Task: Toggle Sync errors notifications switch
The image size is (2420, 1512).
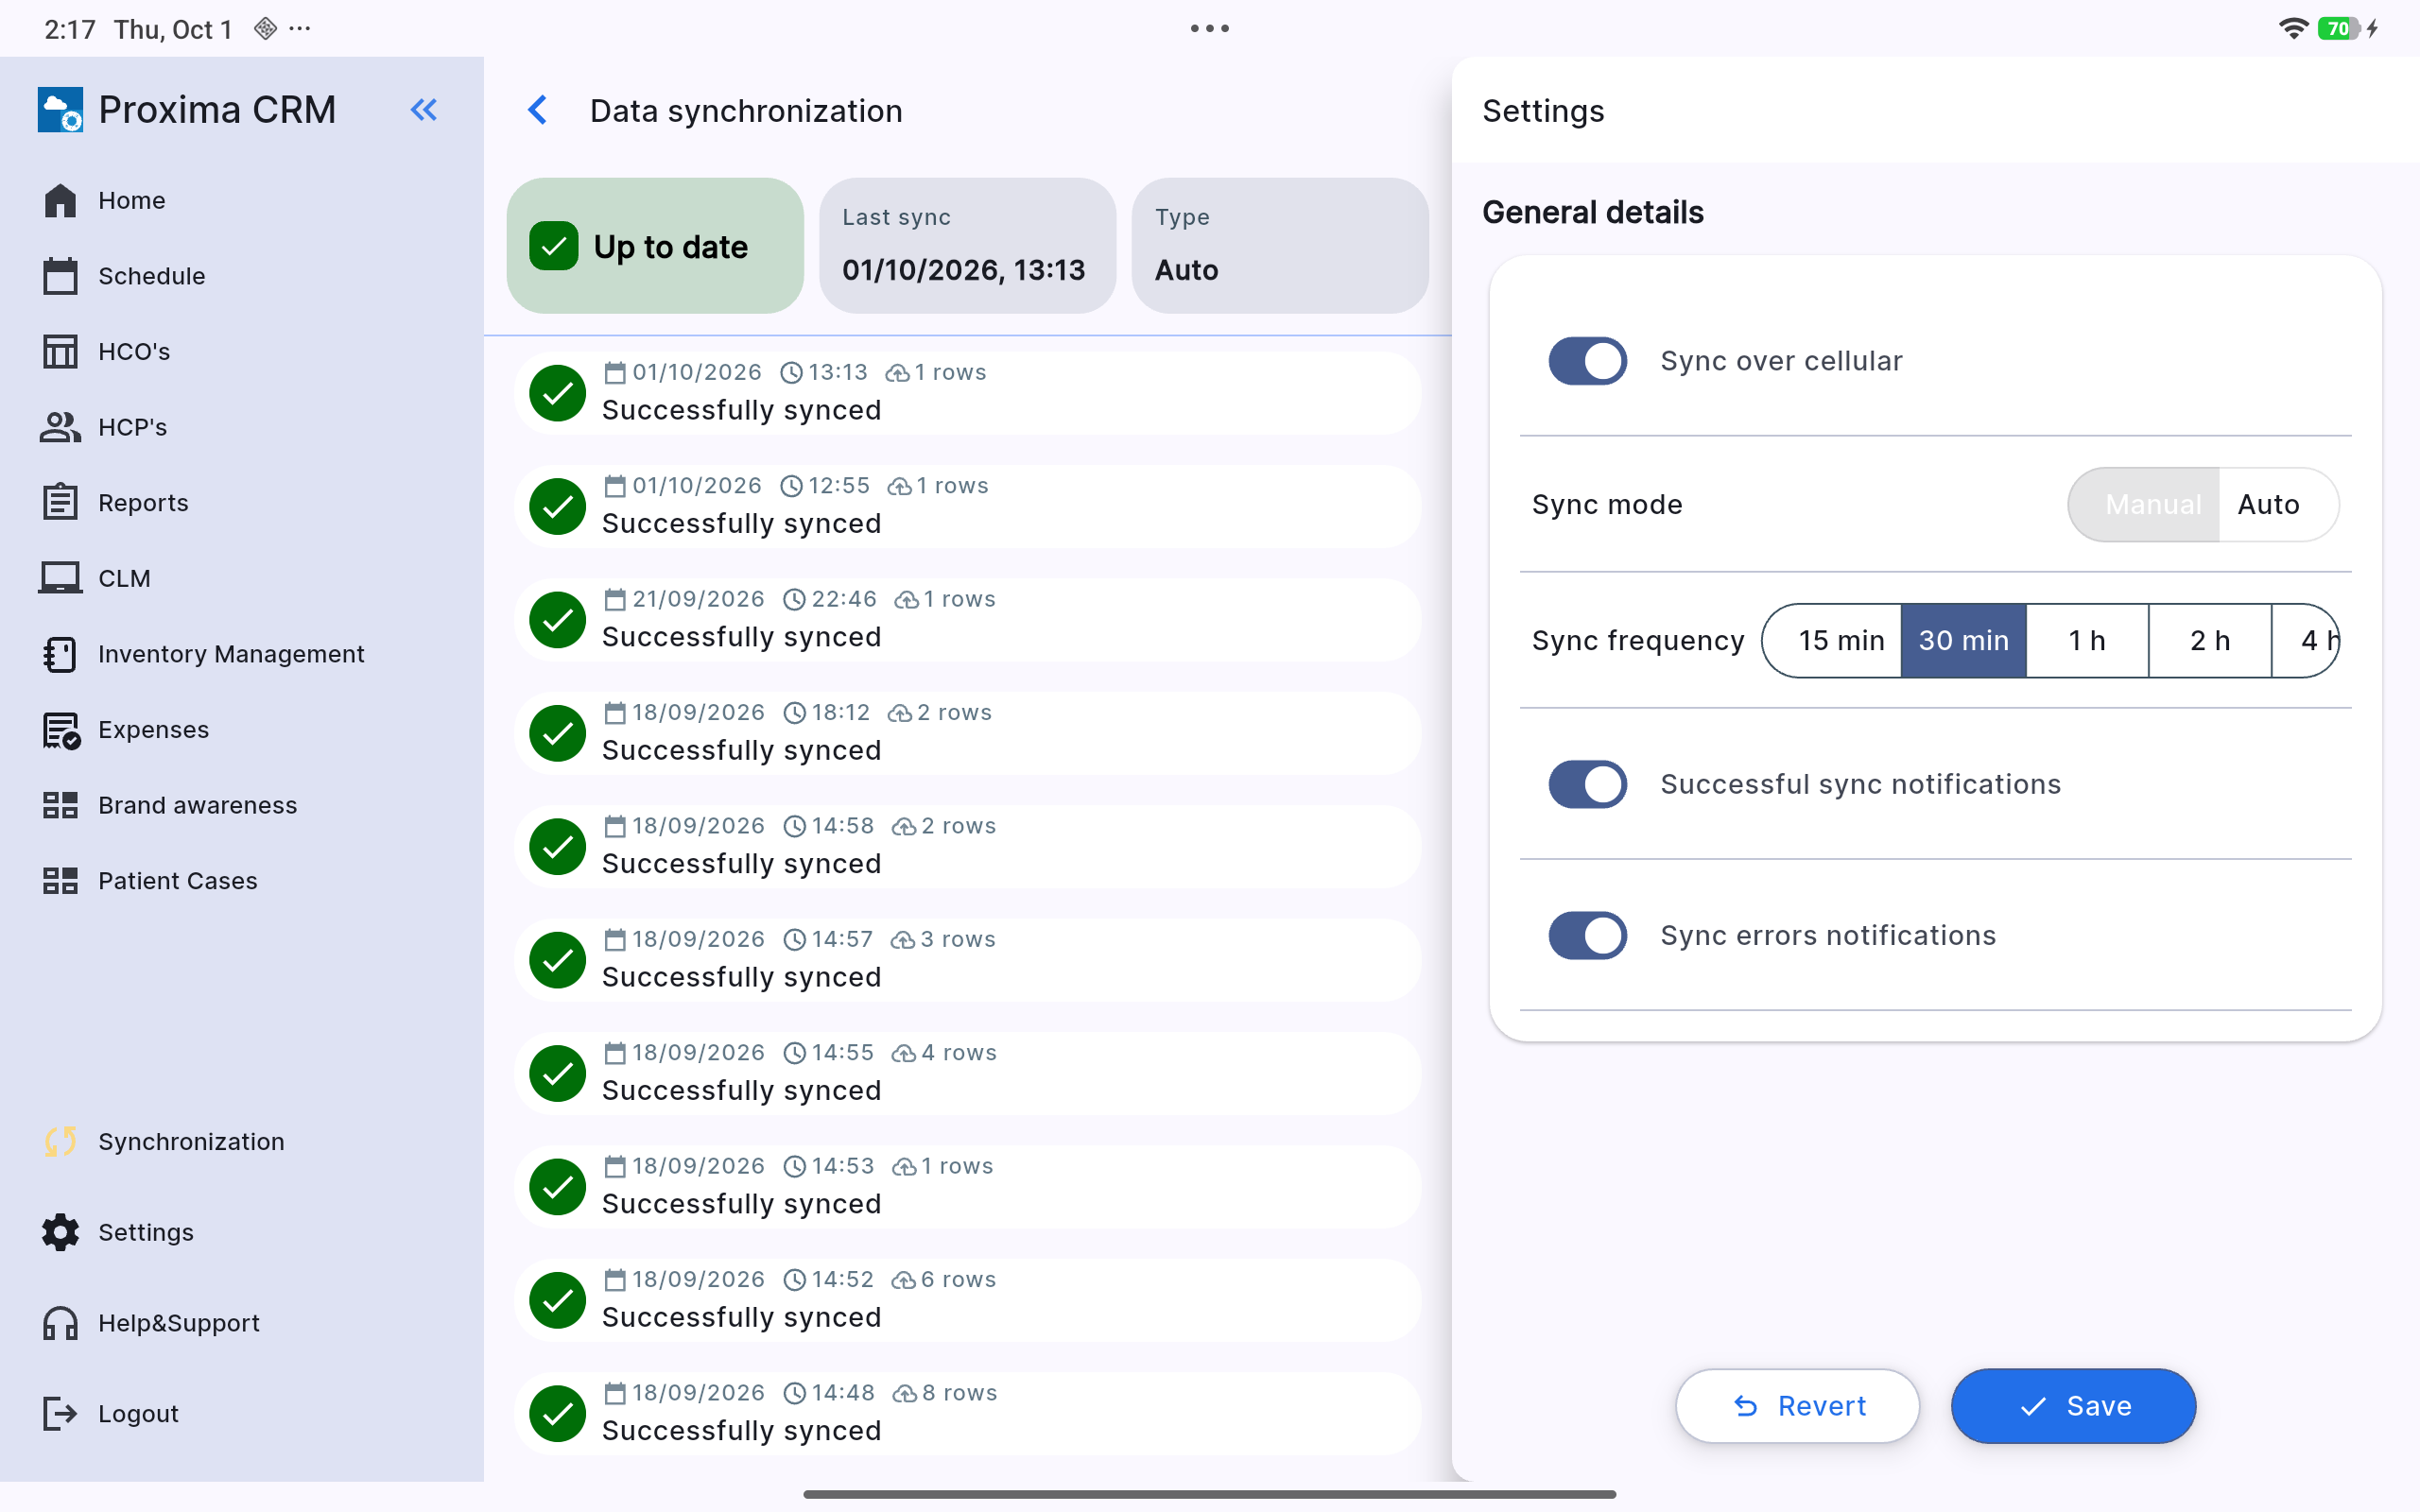Action: (x=1587, y=935)
